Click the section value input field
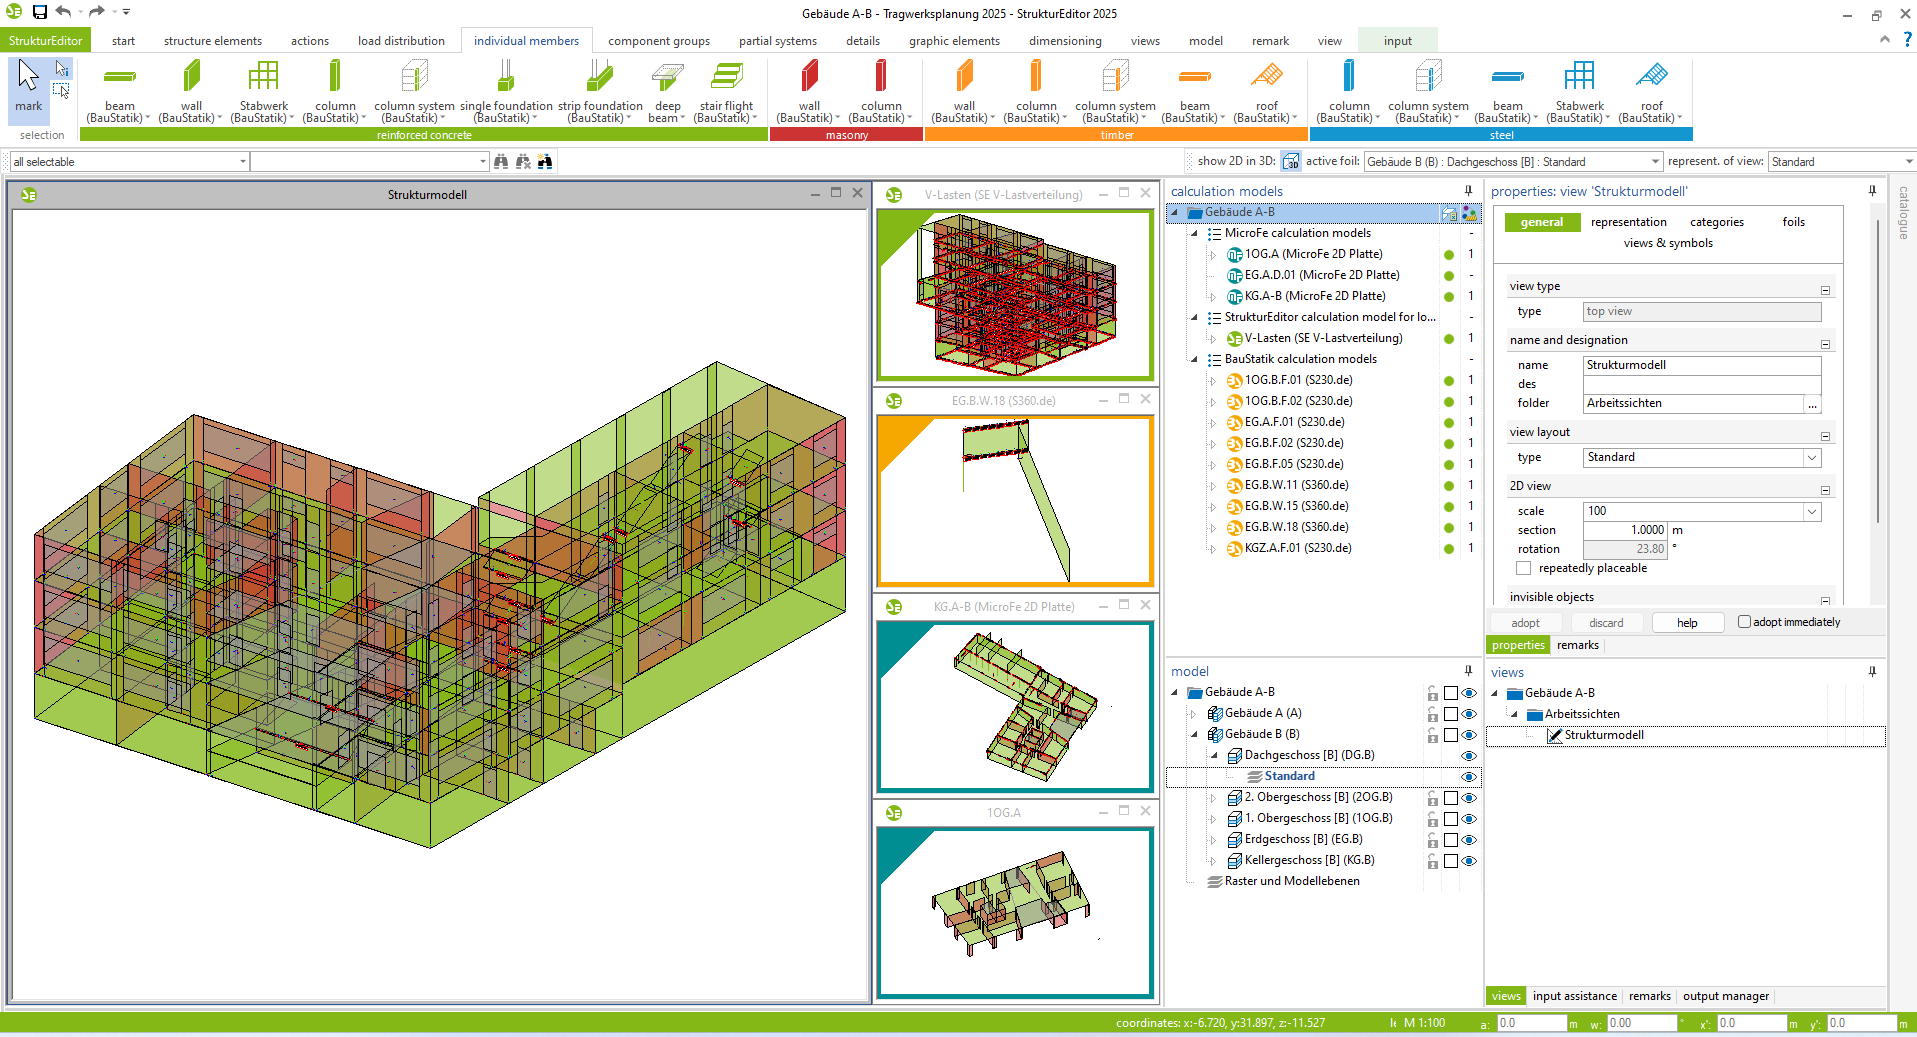This screenshot has width=1917, height=1037. (1626, 530)
